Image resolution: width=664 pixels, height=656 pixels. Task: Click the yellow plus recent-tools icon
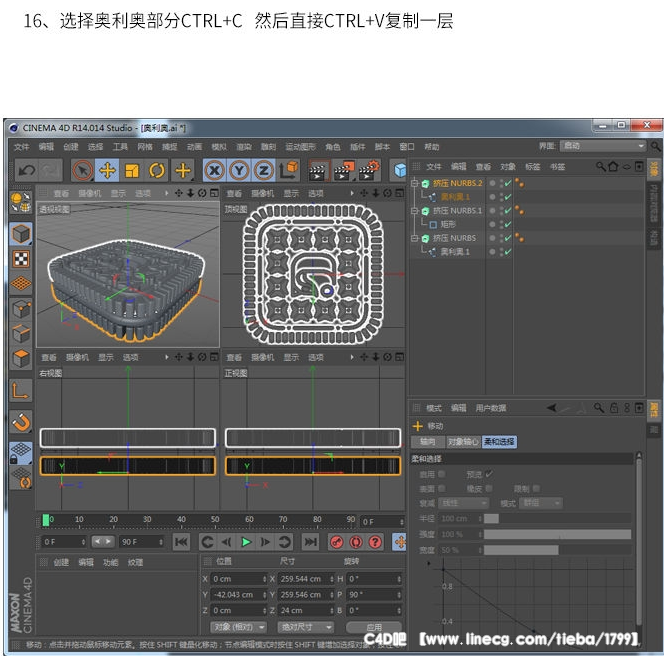click(183, 170)
